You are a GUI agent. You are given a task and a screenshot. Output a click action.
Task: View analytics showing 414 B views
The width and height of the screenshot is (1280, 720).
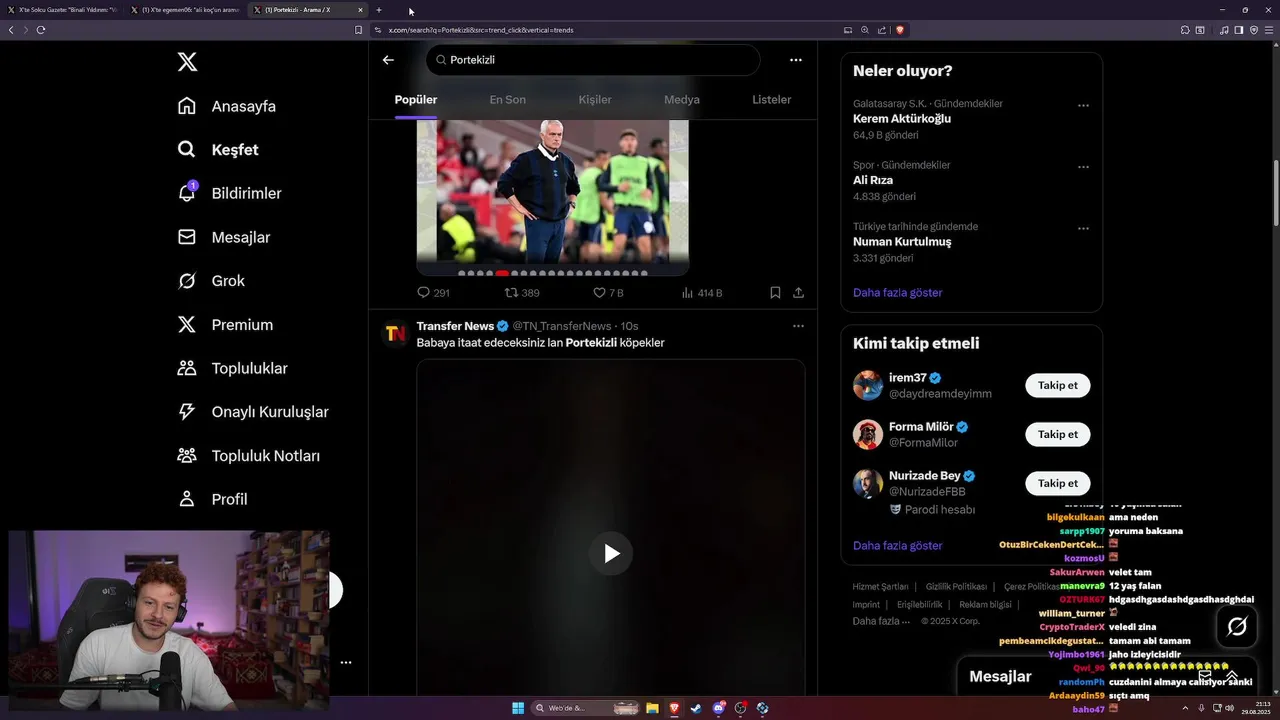tap(701, 293)
